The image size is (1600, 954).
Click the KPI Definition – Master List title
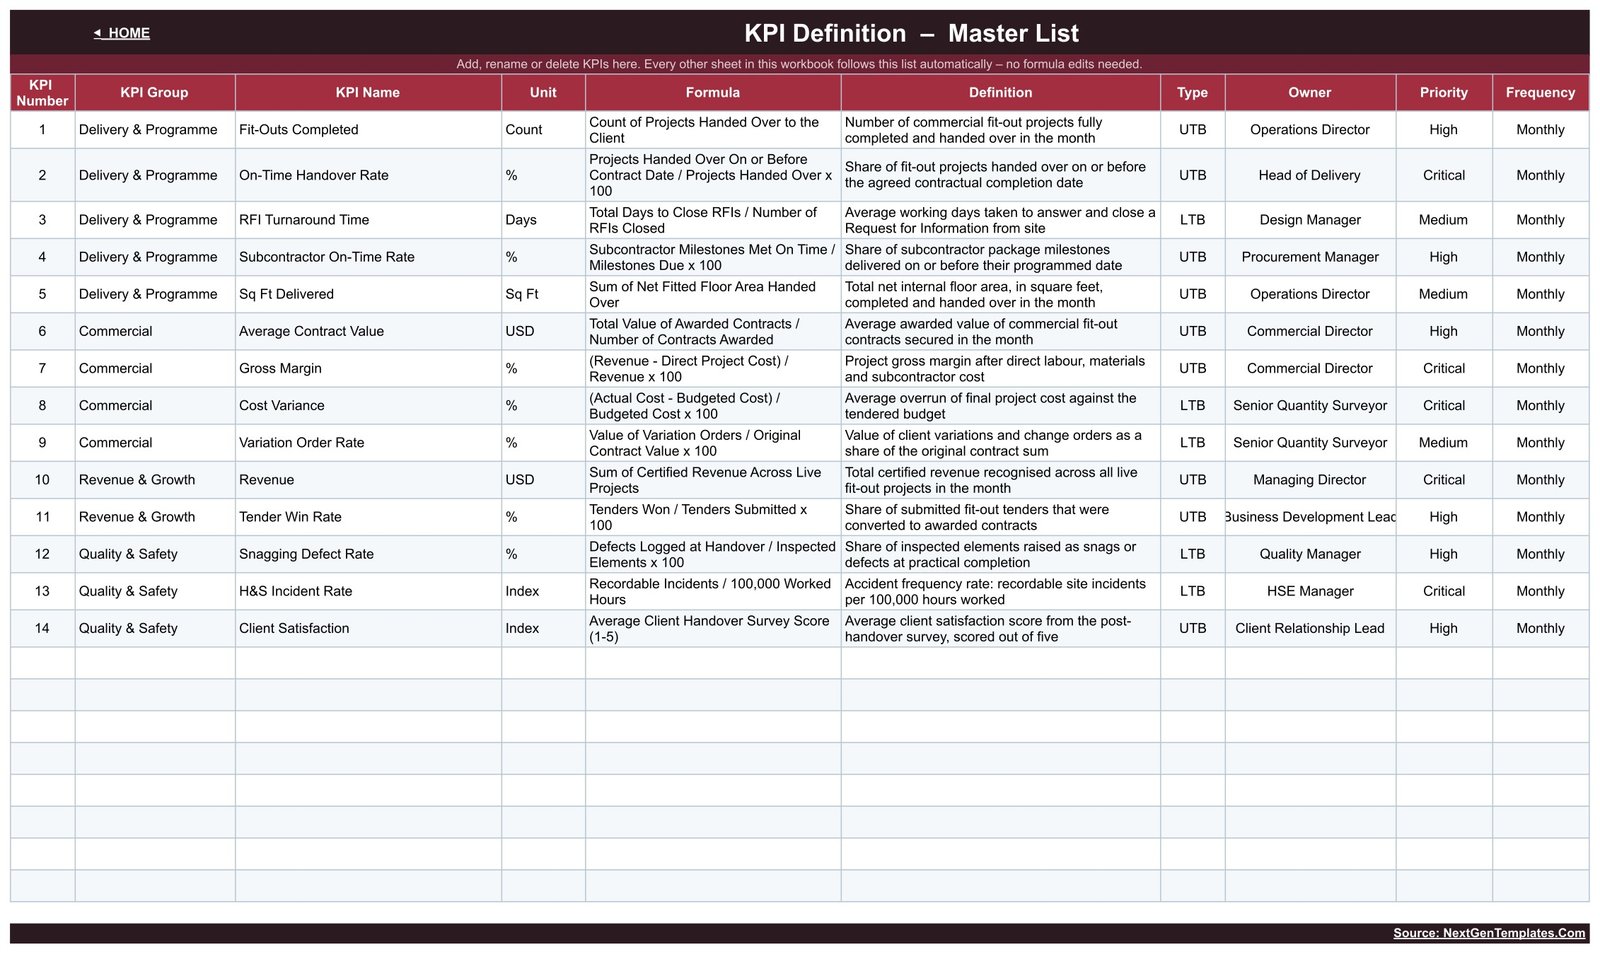(x=911, y=33)
